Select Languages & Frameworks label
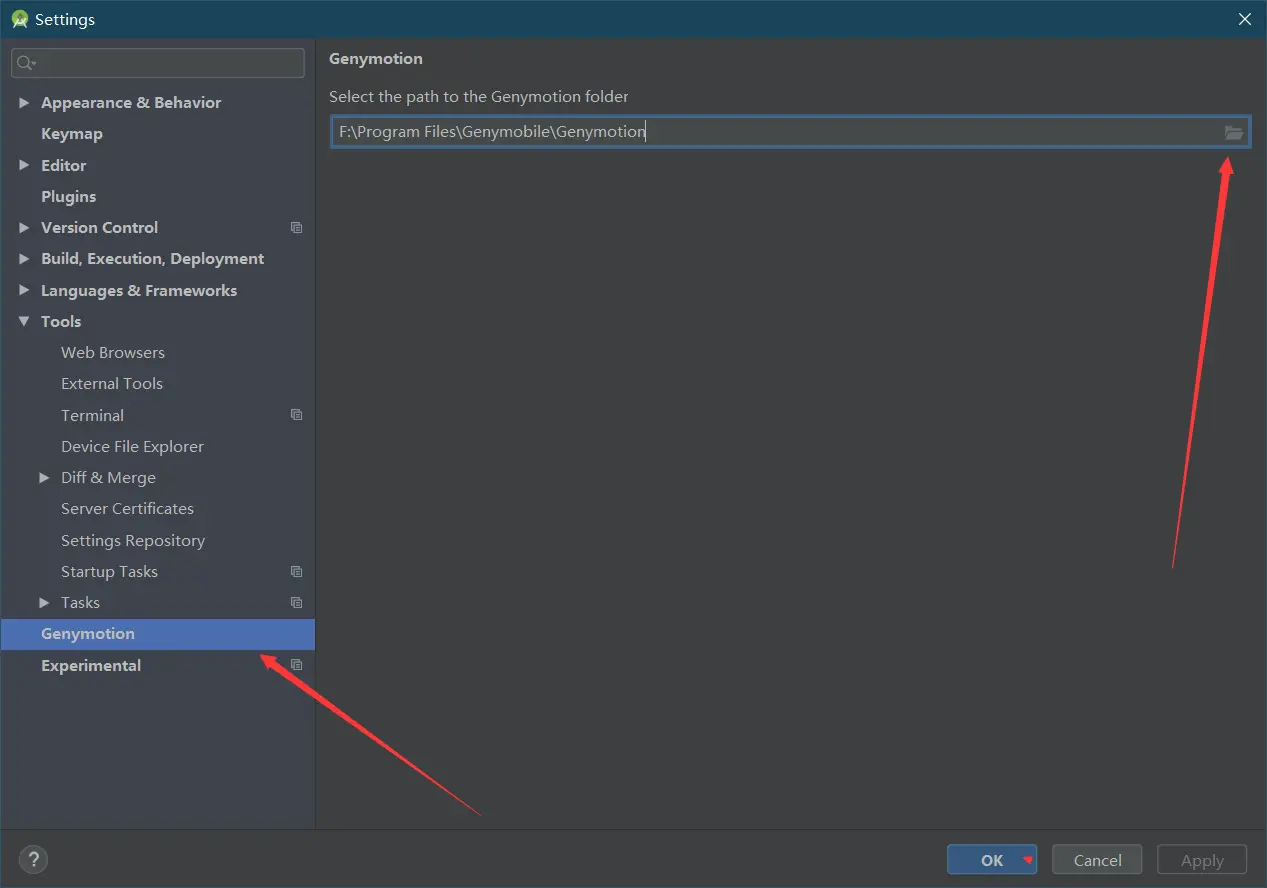Screen dimensions: 1267x888 (139, 291)
